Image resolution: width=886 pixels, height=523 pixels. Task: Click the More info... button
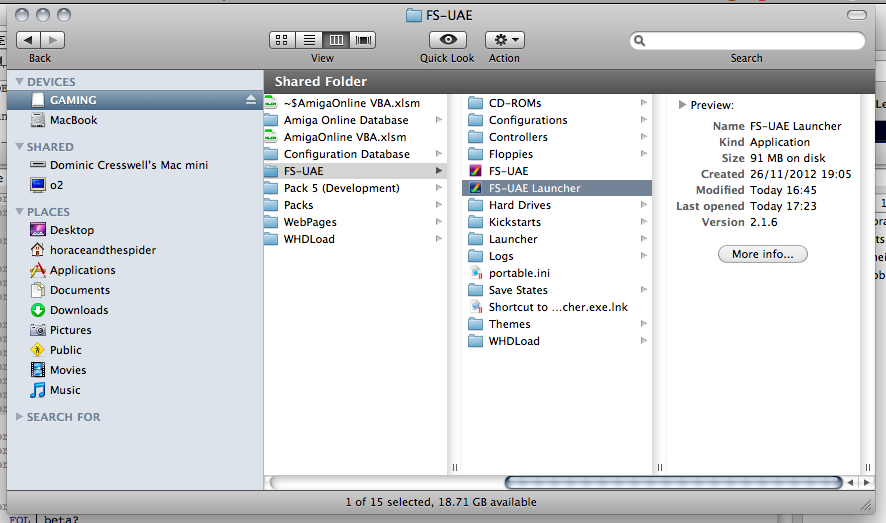[x=762, y=254]
